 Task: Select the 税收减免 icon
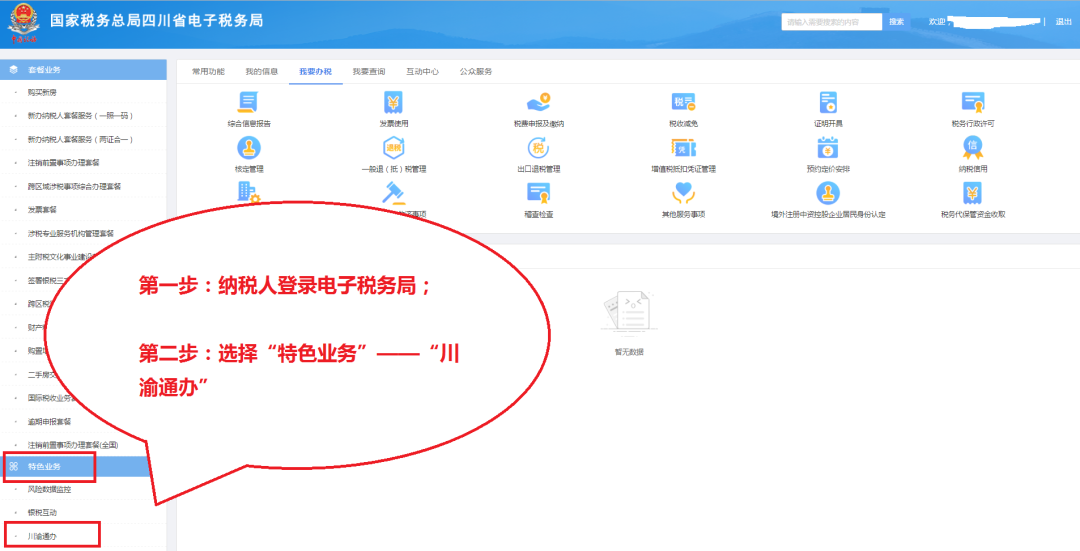point(684,103)
